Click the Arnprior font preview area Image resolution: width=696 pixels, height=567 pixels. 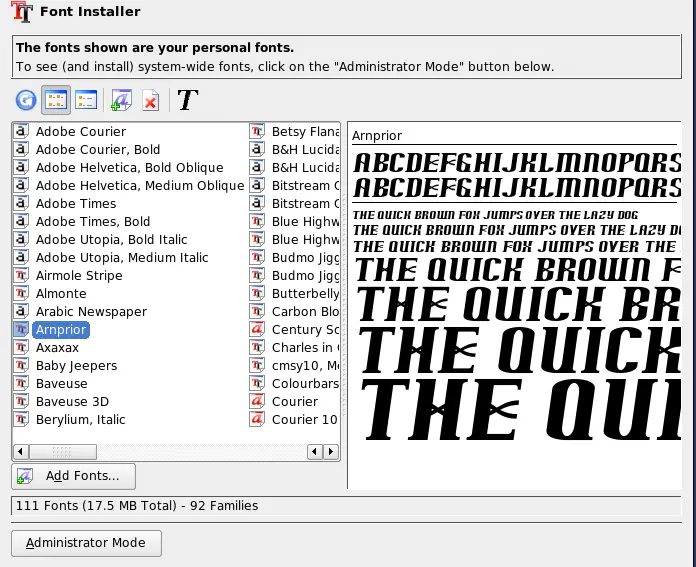(x=515, y=300)
